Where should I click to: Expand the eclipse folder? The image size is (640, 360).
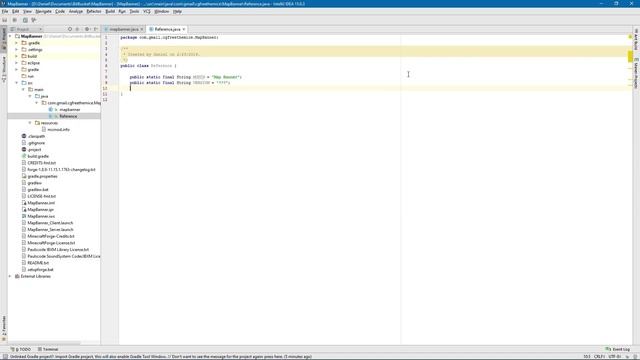pyautogui.click(x=17, y=63)
